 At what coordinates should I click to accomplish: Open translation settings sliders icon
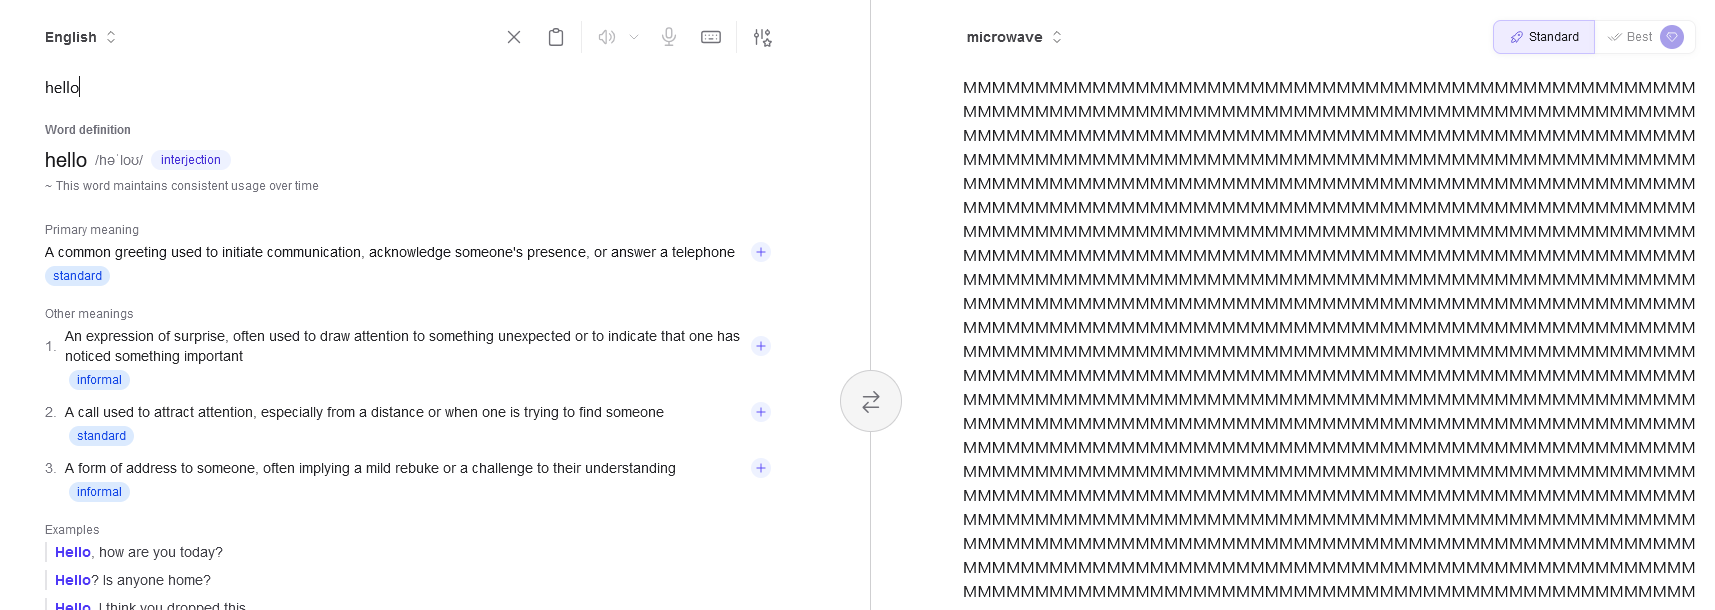[x=762, y=37]
